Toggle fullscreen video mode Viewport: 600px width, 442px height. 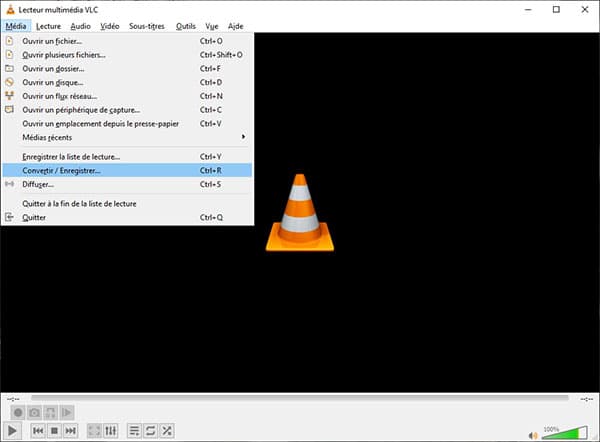[x=94, y=431]
